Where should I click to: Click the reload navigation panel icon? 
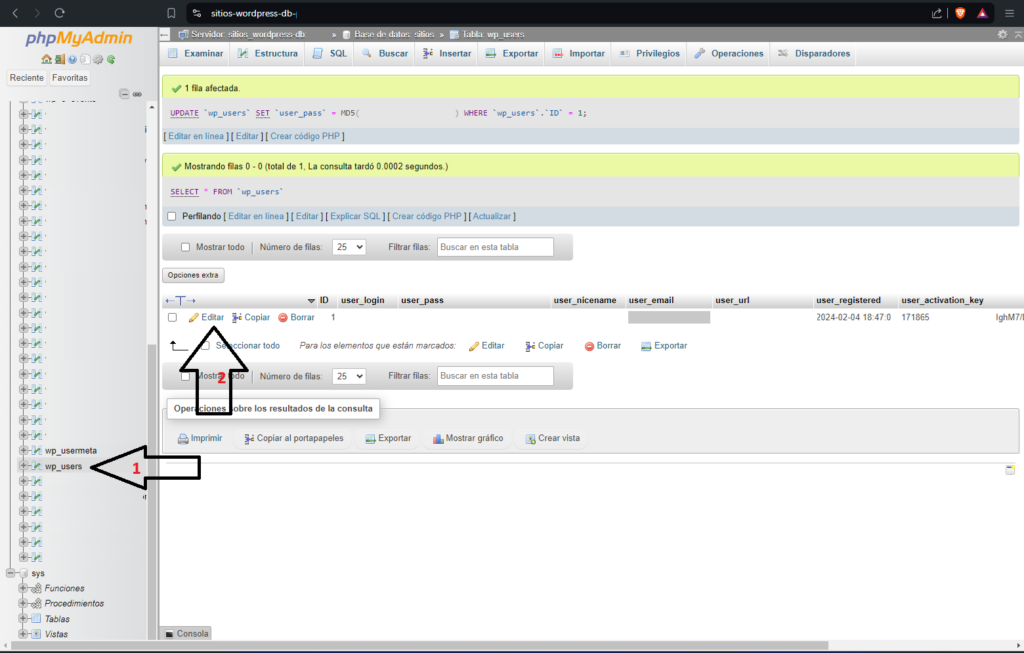point(110,59)
